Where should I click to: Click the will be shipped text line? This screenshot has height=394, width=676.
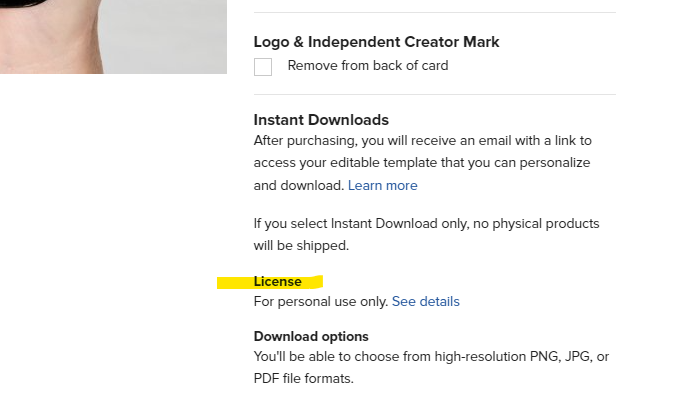[x=301, y=246]
